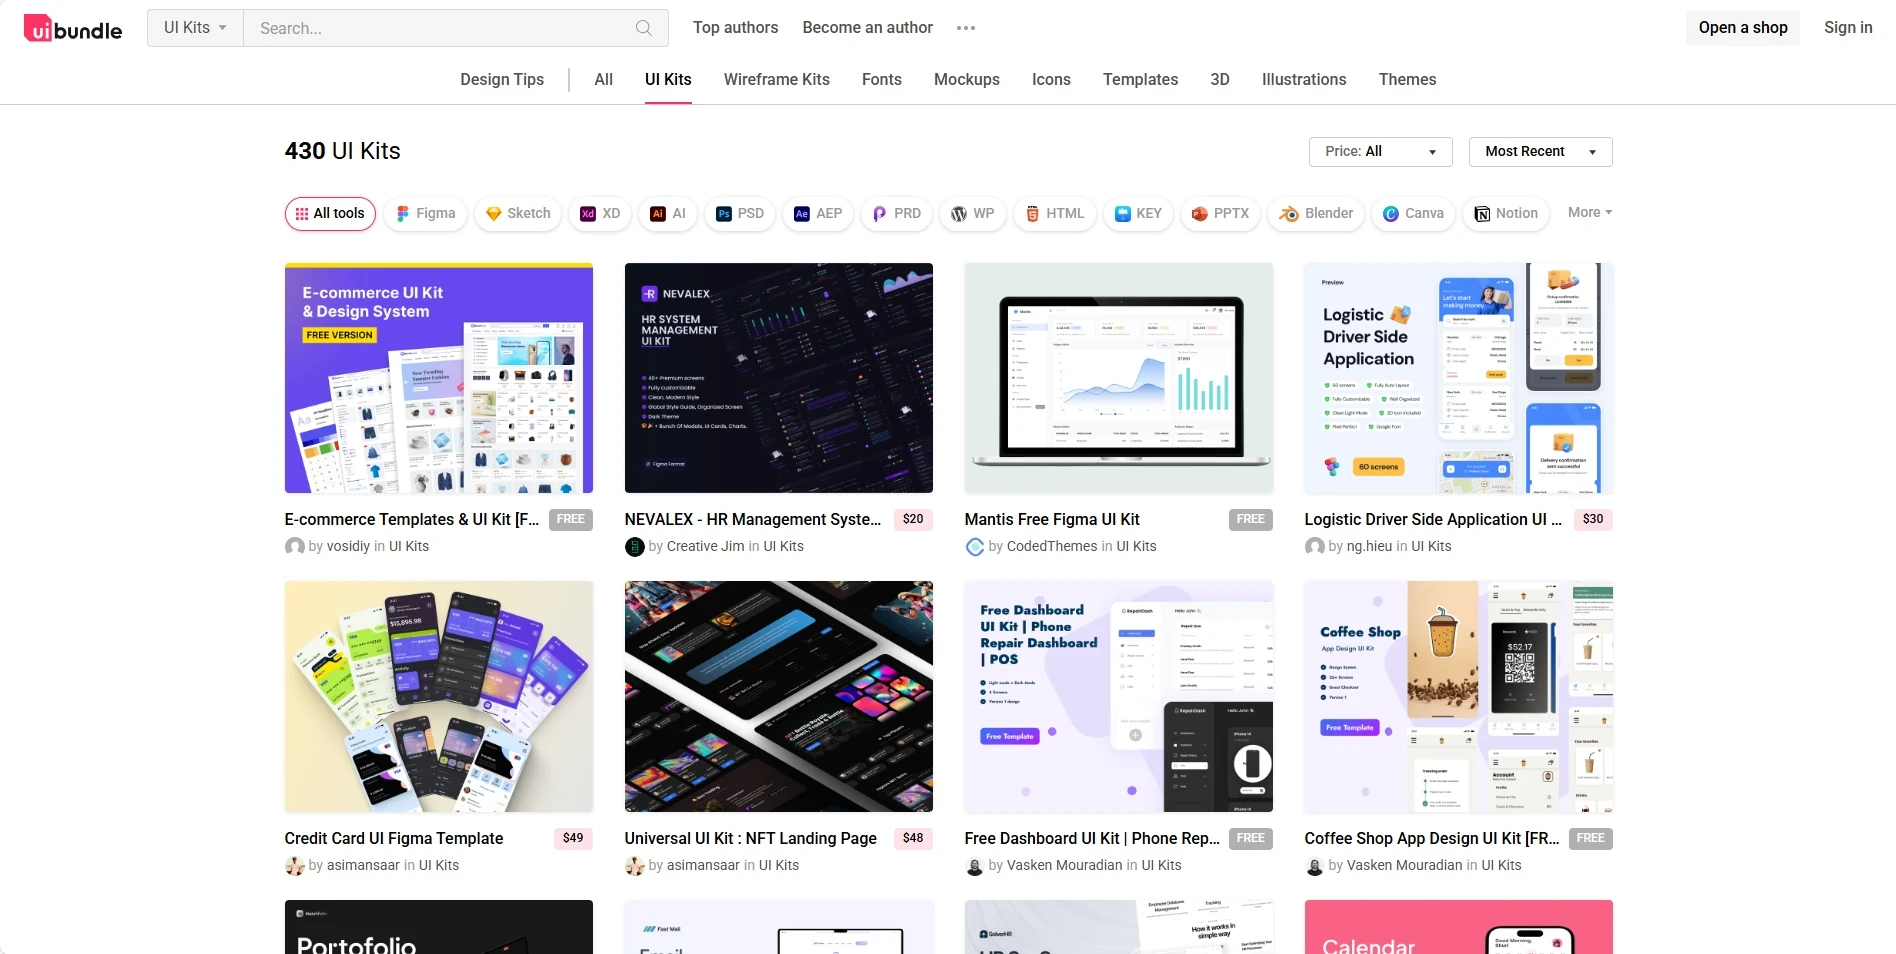Open author name asimansaar under Universal UI Kit
Viewport: 1896px width, 954px height.
(703, 866)
